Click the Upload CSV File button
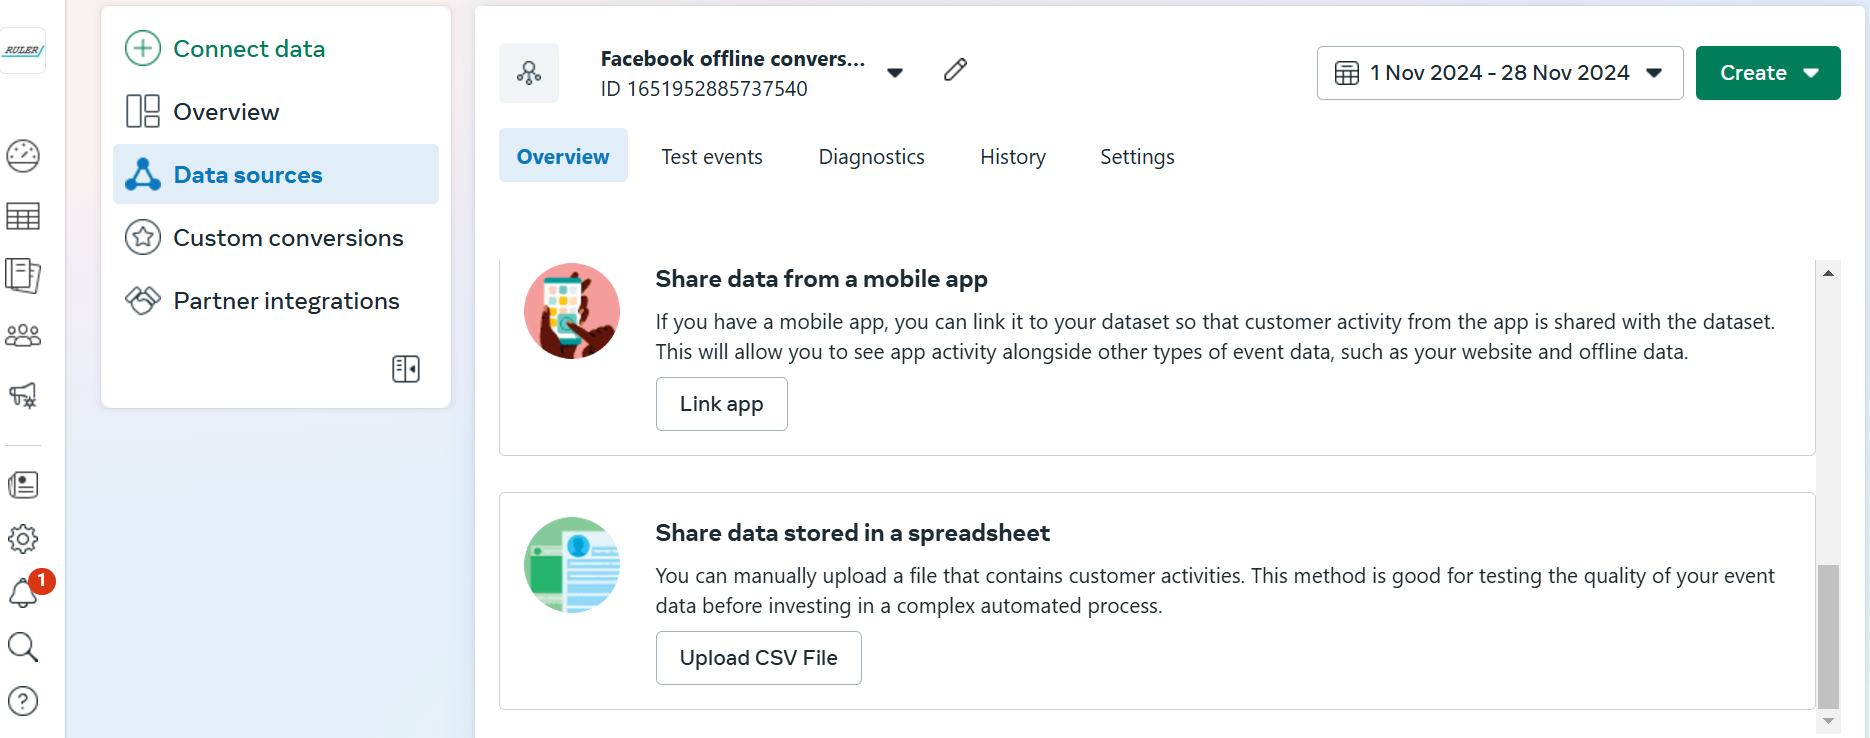 [x=758, y=658]
